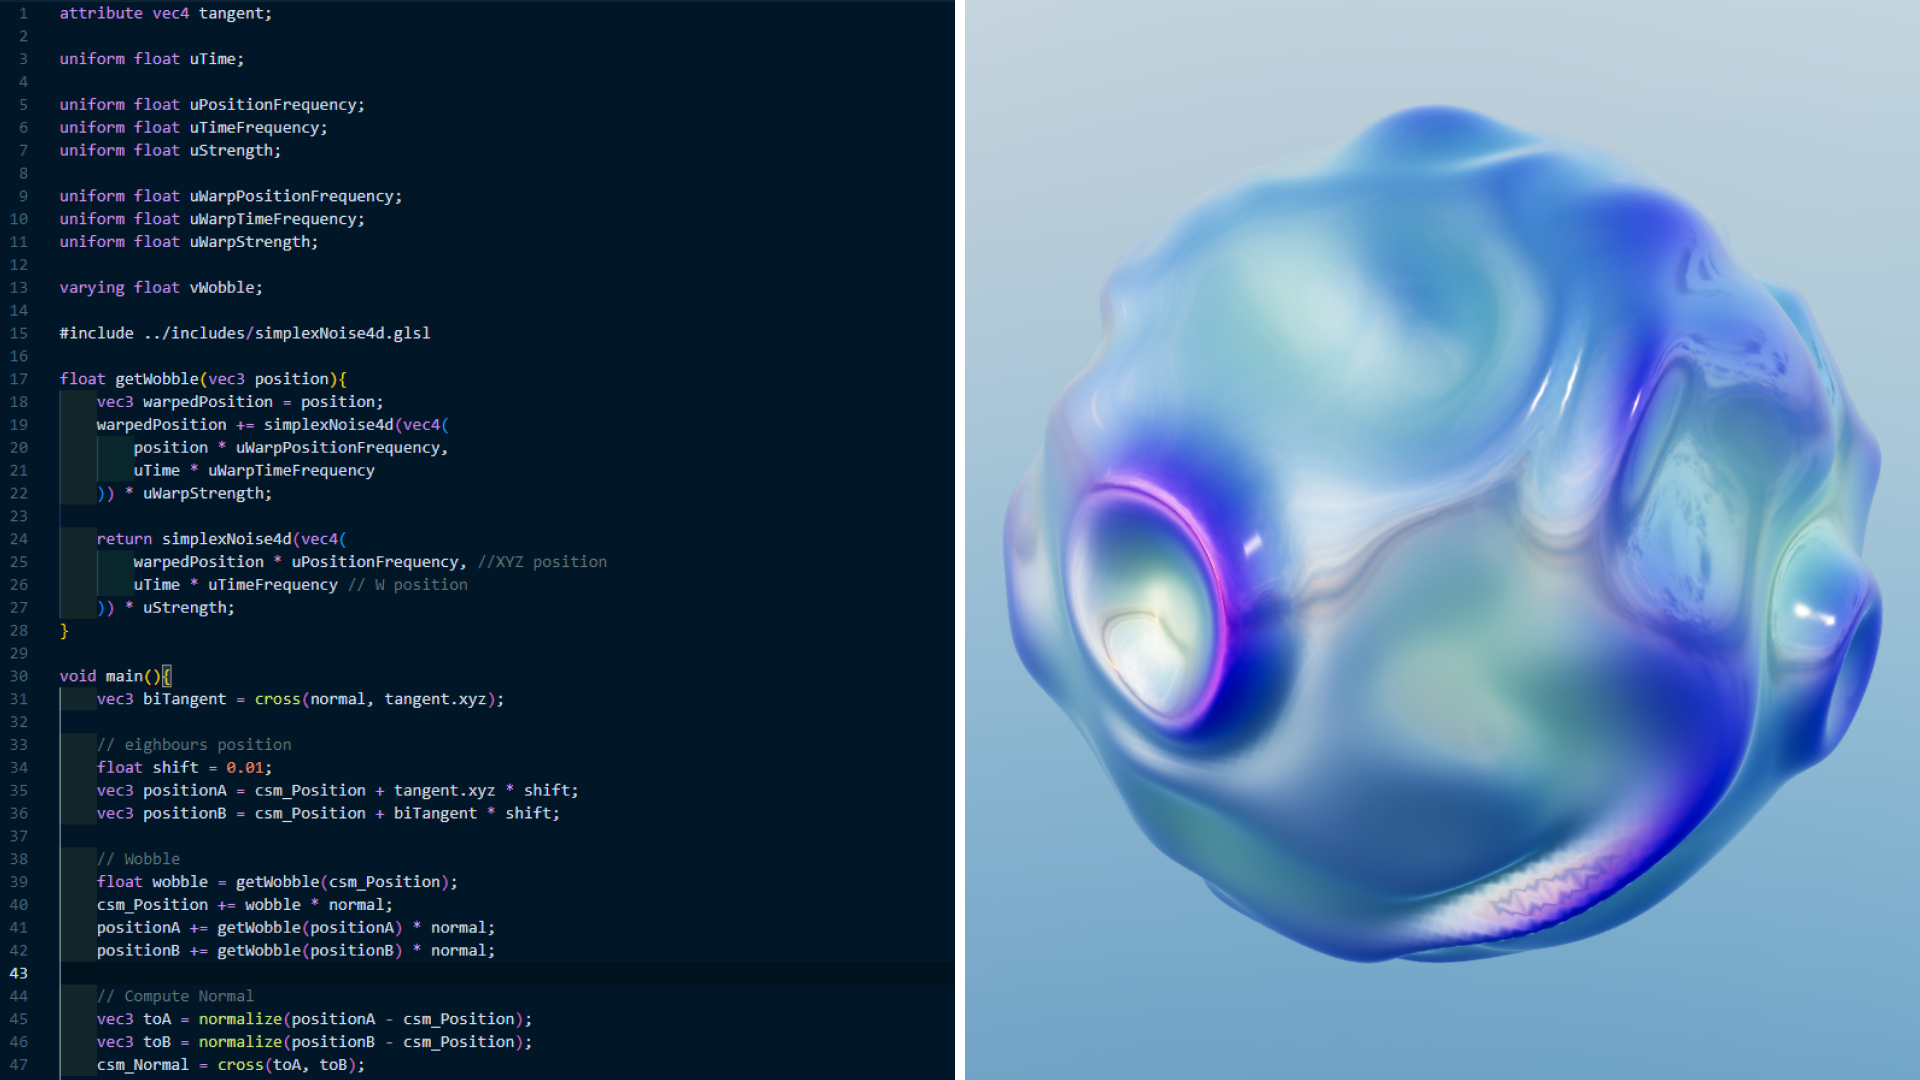
Task: Click the ')) * uWarpStrength;' line
Action: point(184,494)
